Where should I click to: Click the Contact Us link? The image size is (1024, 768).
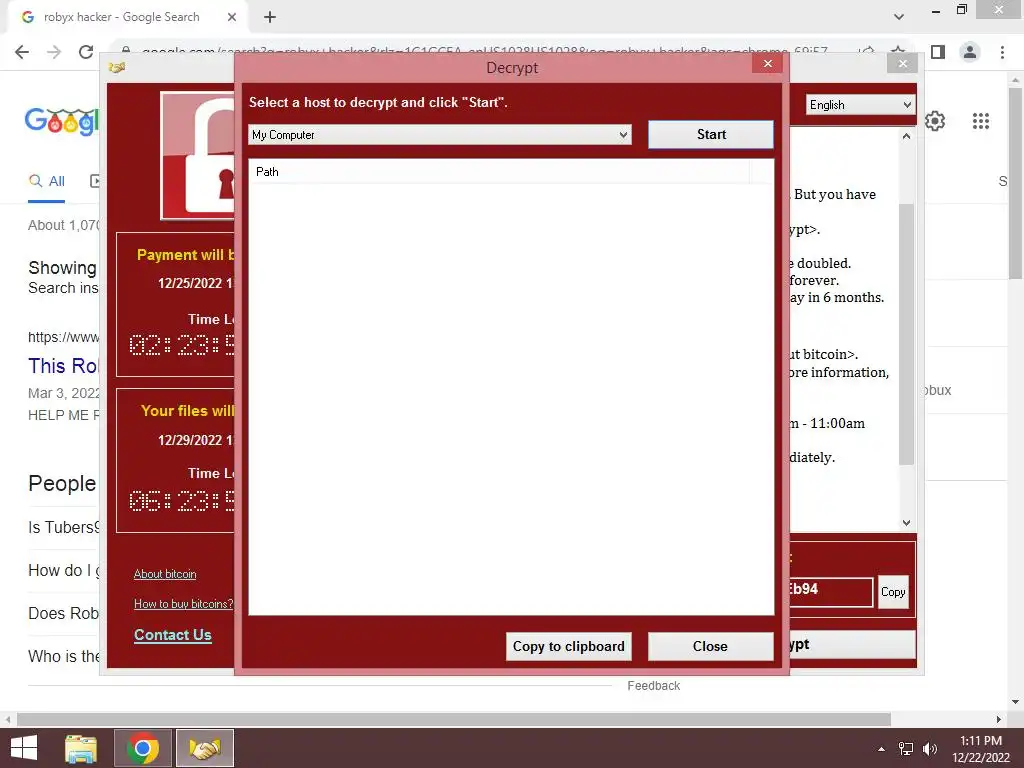click(172, 635)
